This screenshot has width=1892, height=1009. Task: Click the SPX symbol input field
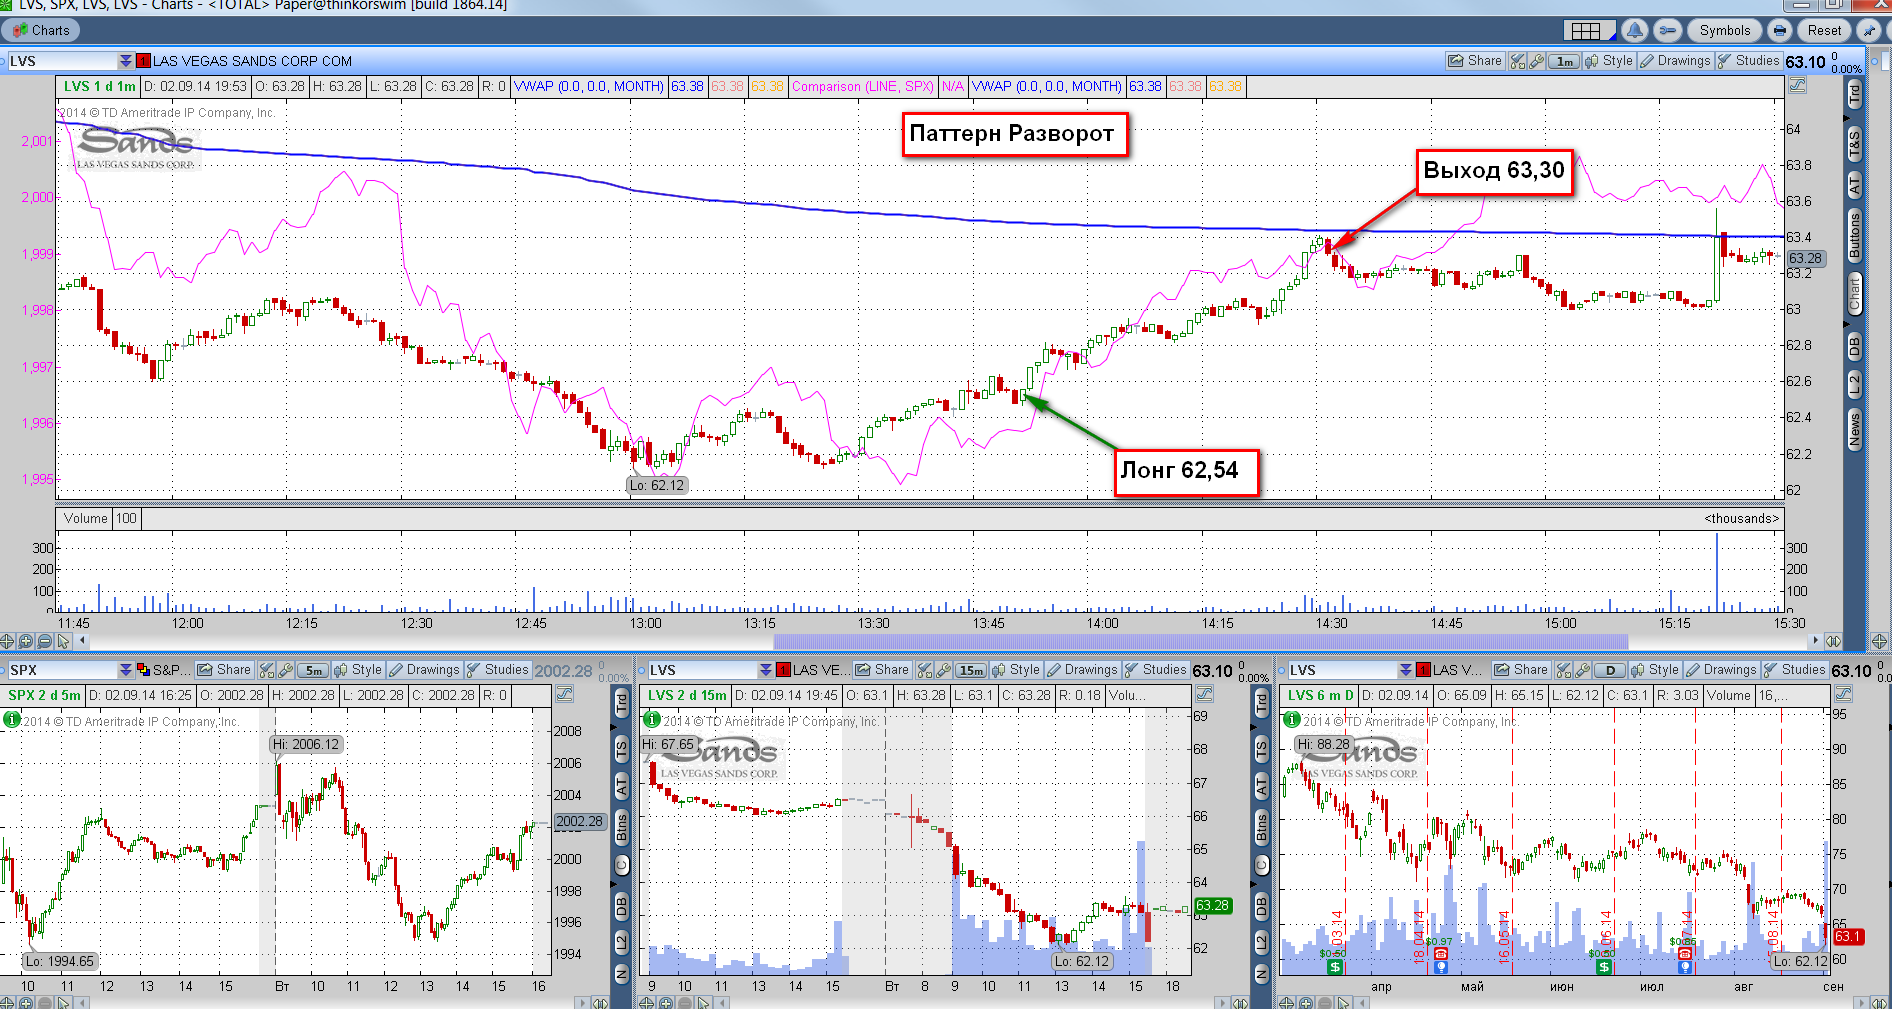[x=62, y=670]
